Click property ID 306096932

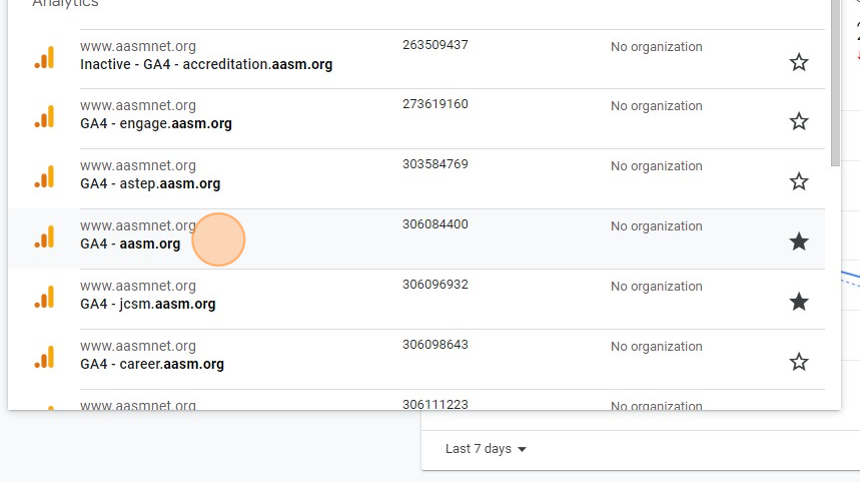(x=435, y=285)
